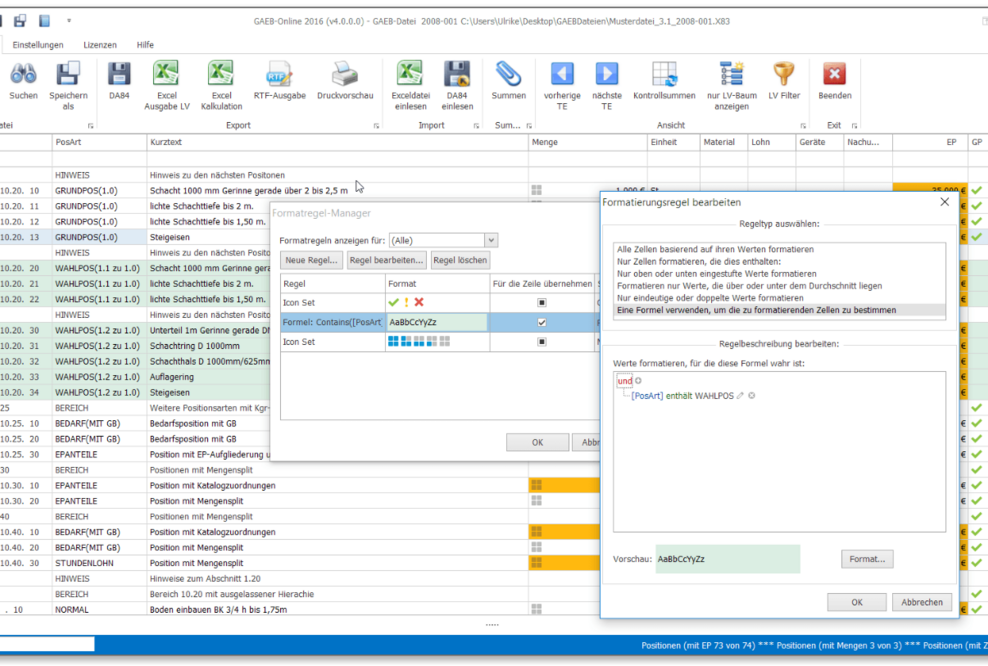Open the Einstellungen menu tab

tap(38, 45)
